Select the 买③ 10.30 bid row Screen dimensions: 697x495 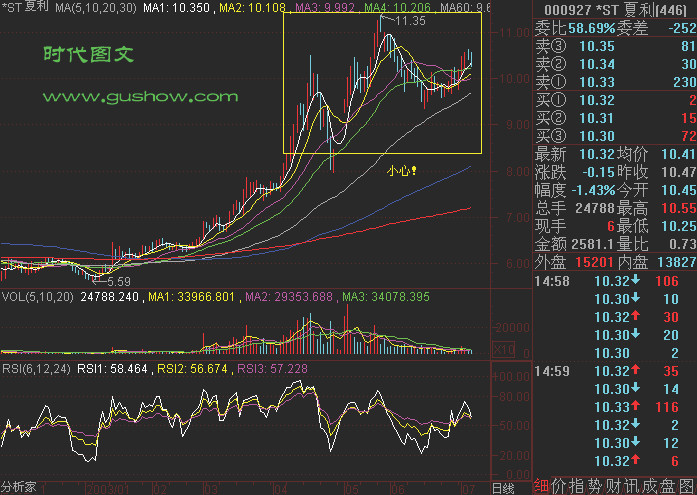click(x=615, y=136)
